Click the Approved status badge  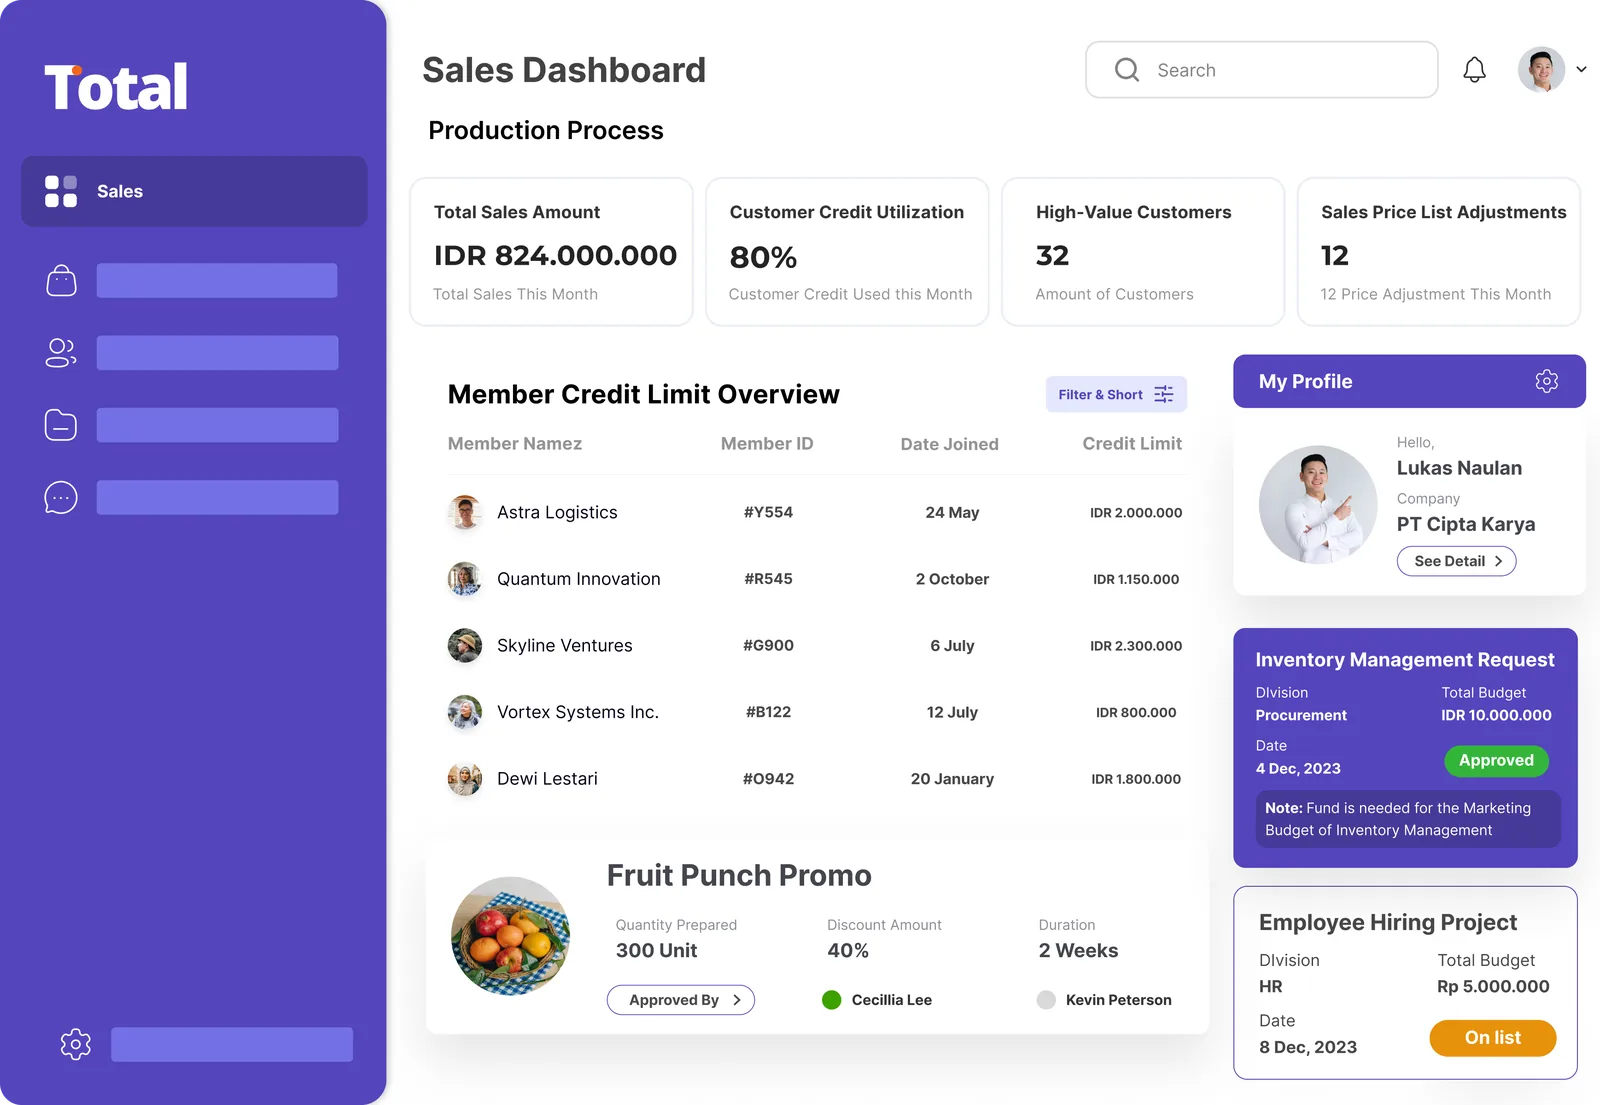(1496, 760)
